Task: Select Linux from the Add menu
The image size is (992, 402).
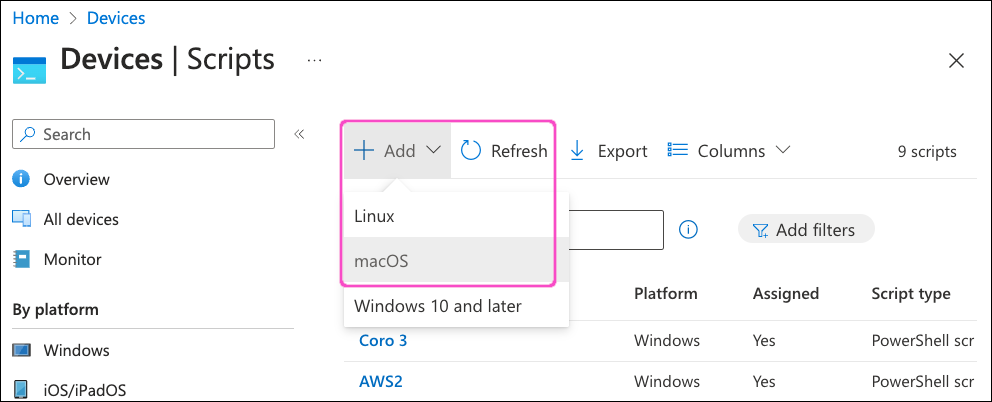Action: pyautogui.click(x=374, y=216)
